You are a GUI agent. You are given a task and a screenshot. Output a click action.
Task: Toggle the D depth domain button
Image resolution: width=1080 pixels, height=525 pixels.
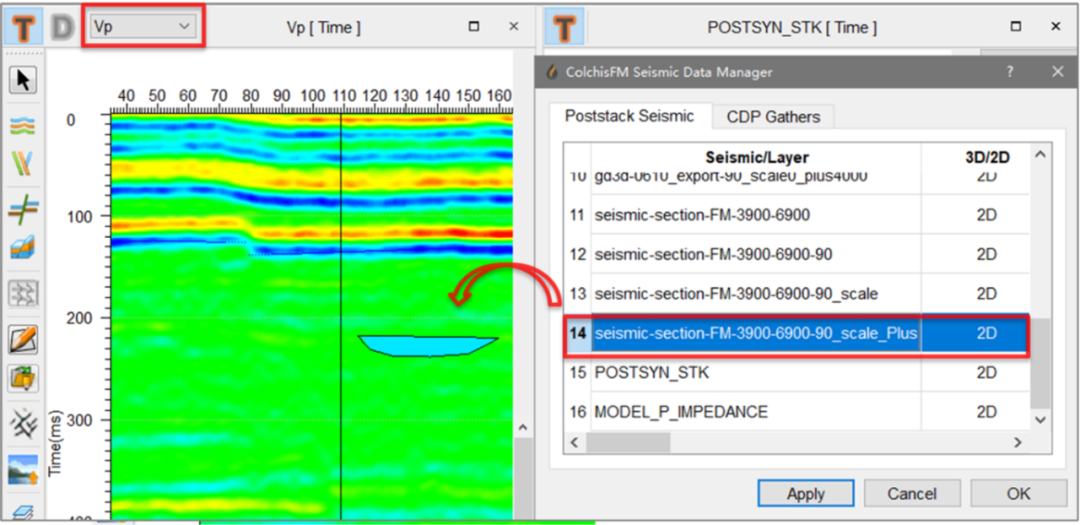pos(62,27)
